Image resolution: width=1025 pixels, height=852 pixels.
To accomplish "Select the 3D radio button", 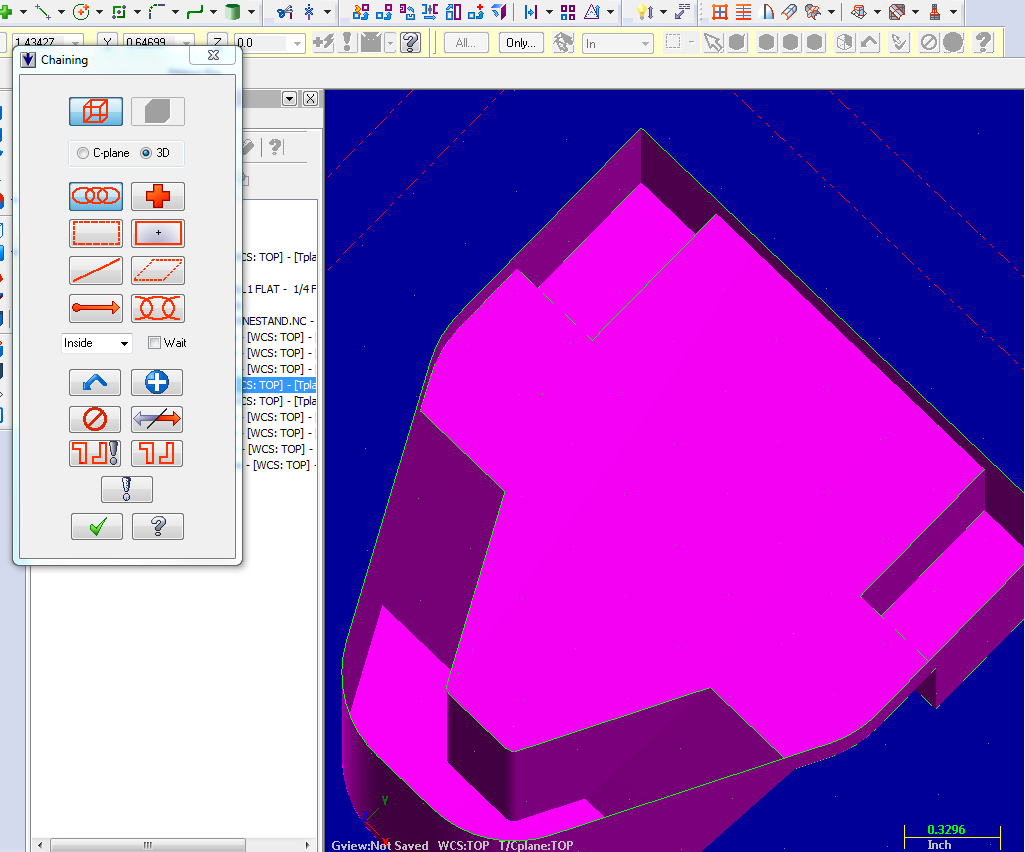I will (x=146, y=153).
